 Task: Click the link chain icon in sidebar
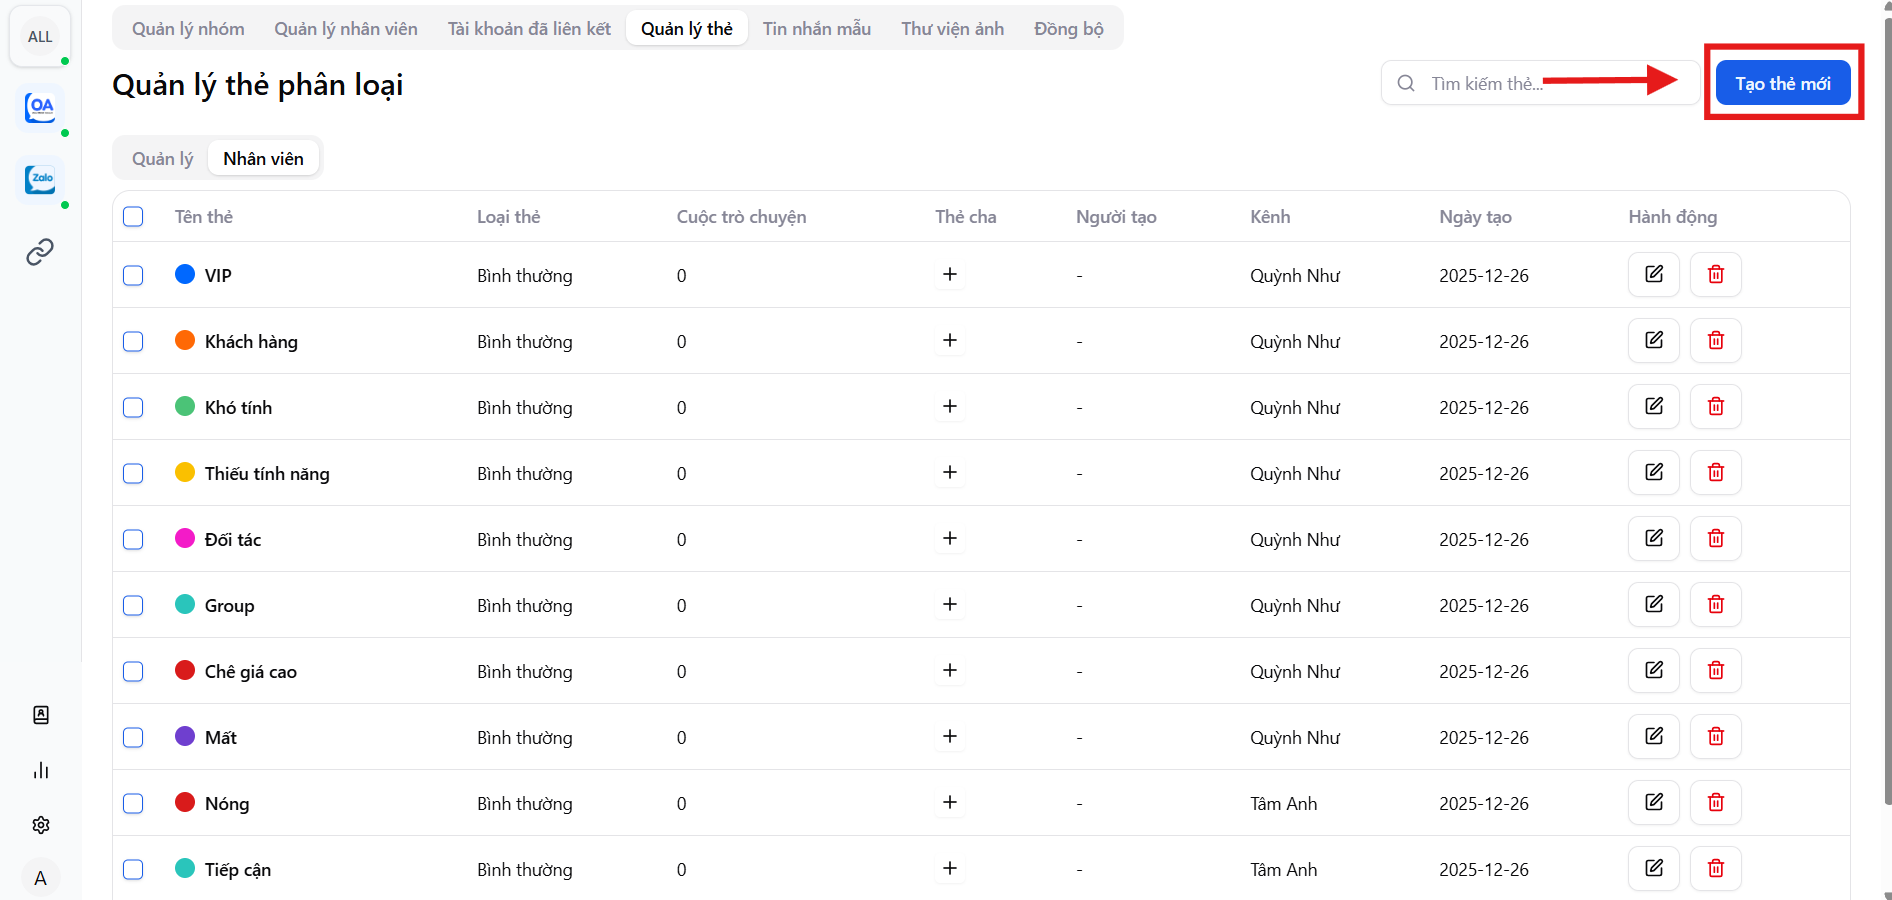[x=40, y=252]
